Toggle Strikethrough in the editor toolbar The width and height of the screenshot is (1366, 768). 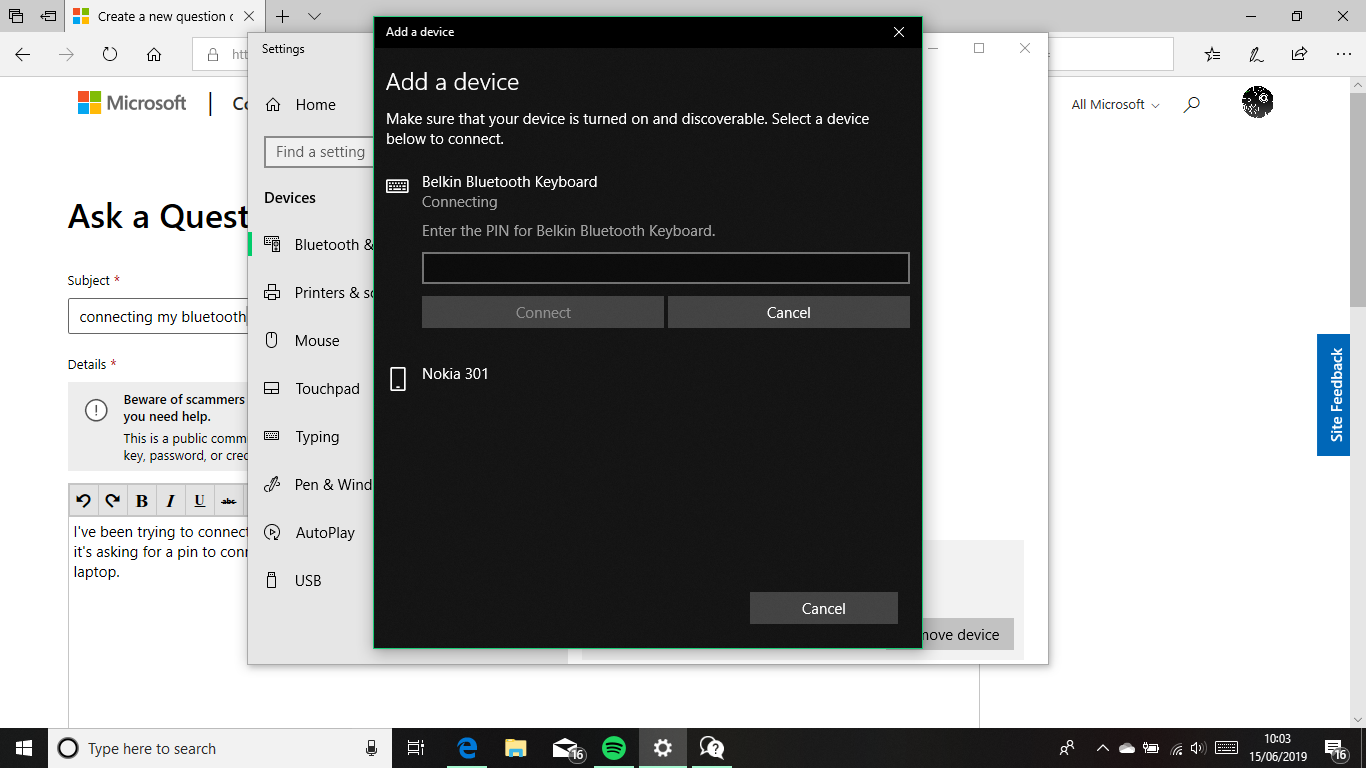[229, 501]
